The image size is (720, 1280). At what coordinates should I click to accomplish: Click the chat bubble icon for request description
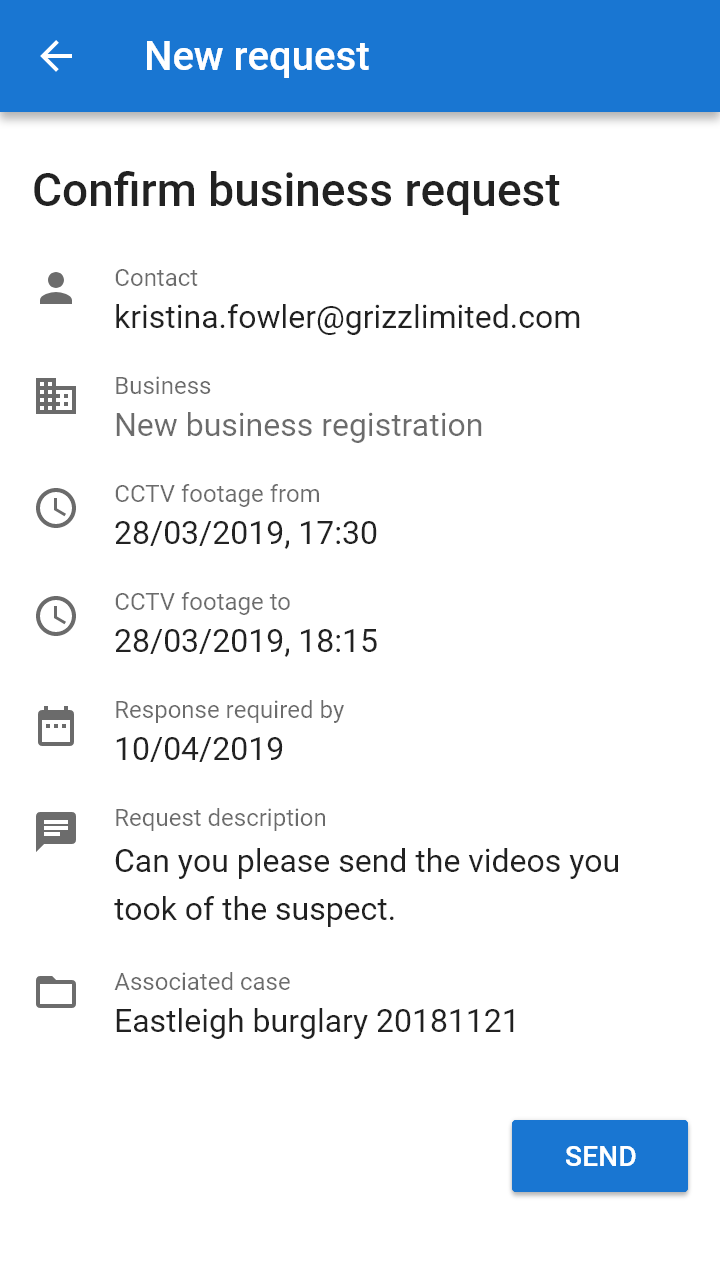click(x=56, y=830)
